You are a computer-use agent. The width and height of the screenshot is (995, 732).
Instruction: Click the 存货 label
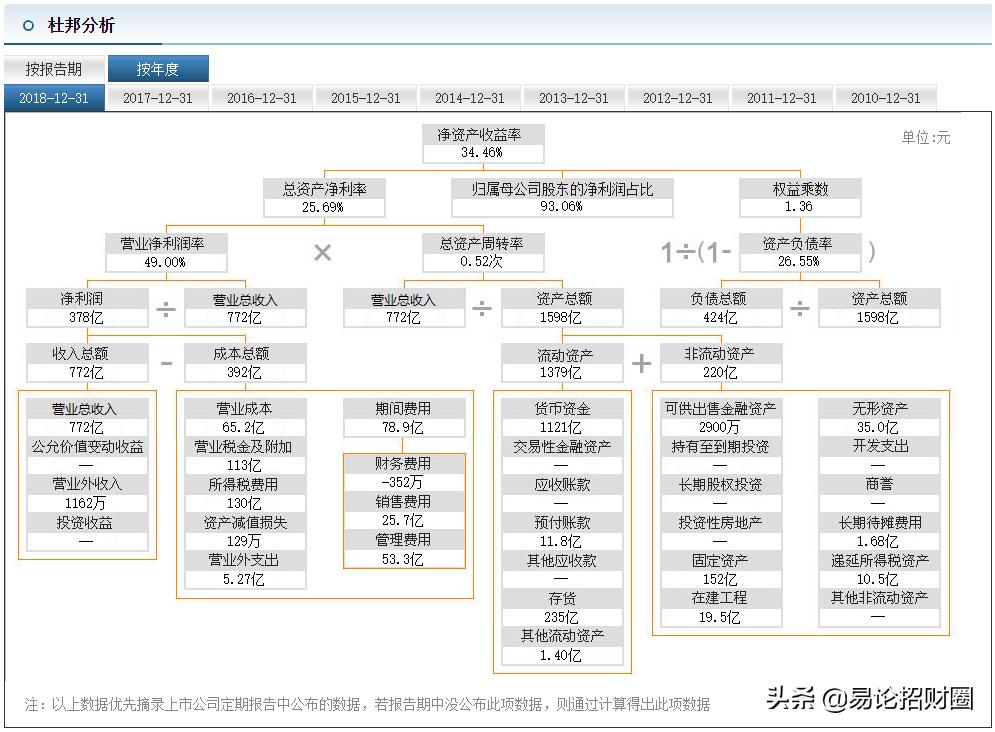[x=562, y=598]
